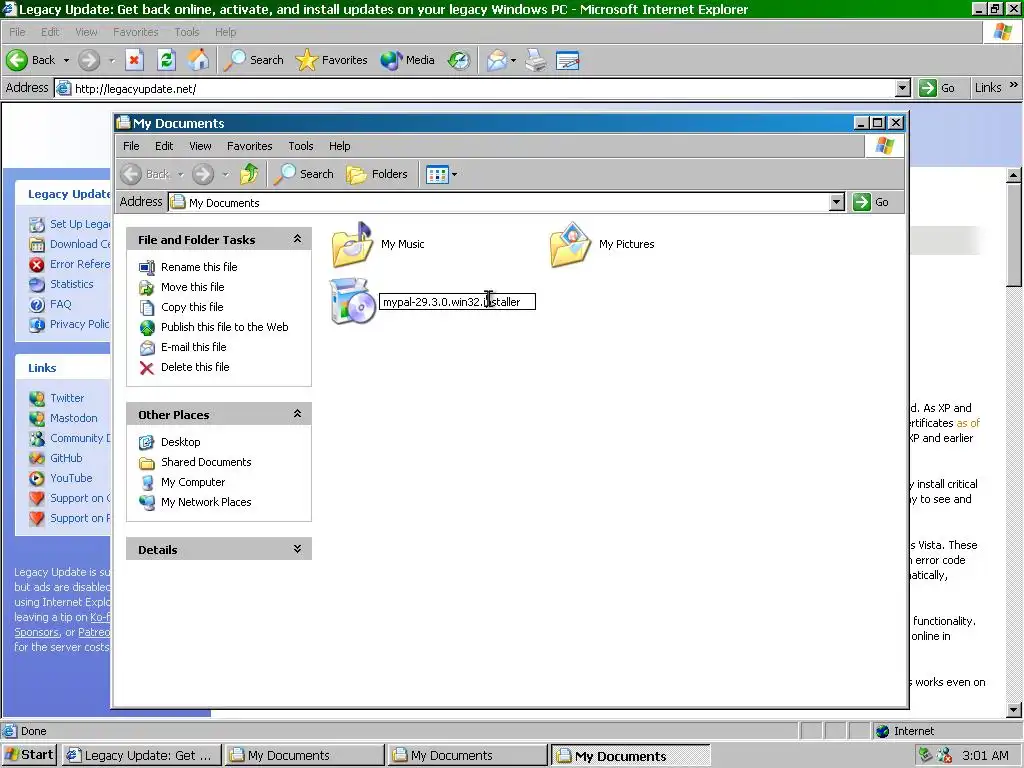Screen dimensions: 1024x768
Task: Click the Stop icon in Internet Explorer
Action: (134, 60)
